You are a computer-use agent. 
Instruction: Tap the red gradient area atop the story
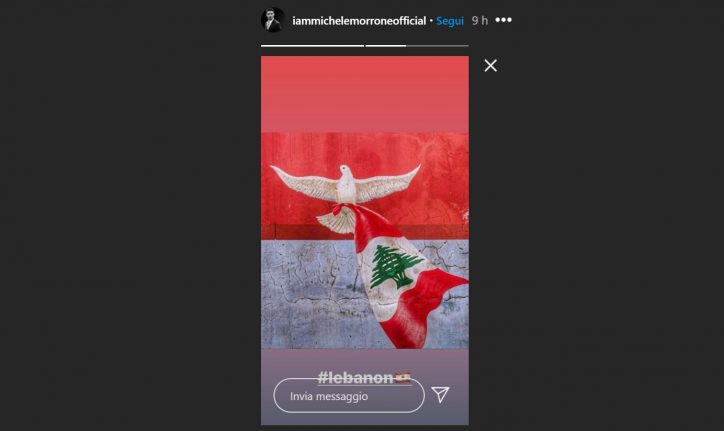point(364,94)
